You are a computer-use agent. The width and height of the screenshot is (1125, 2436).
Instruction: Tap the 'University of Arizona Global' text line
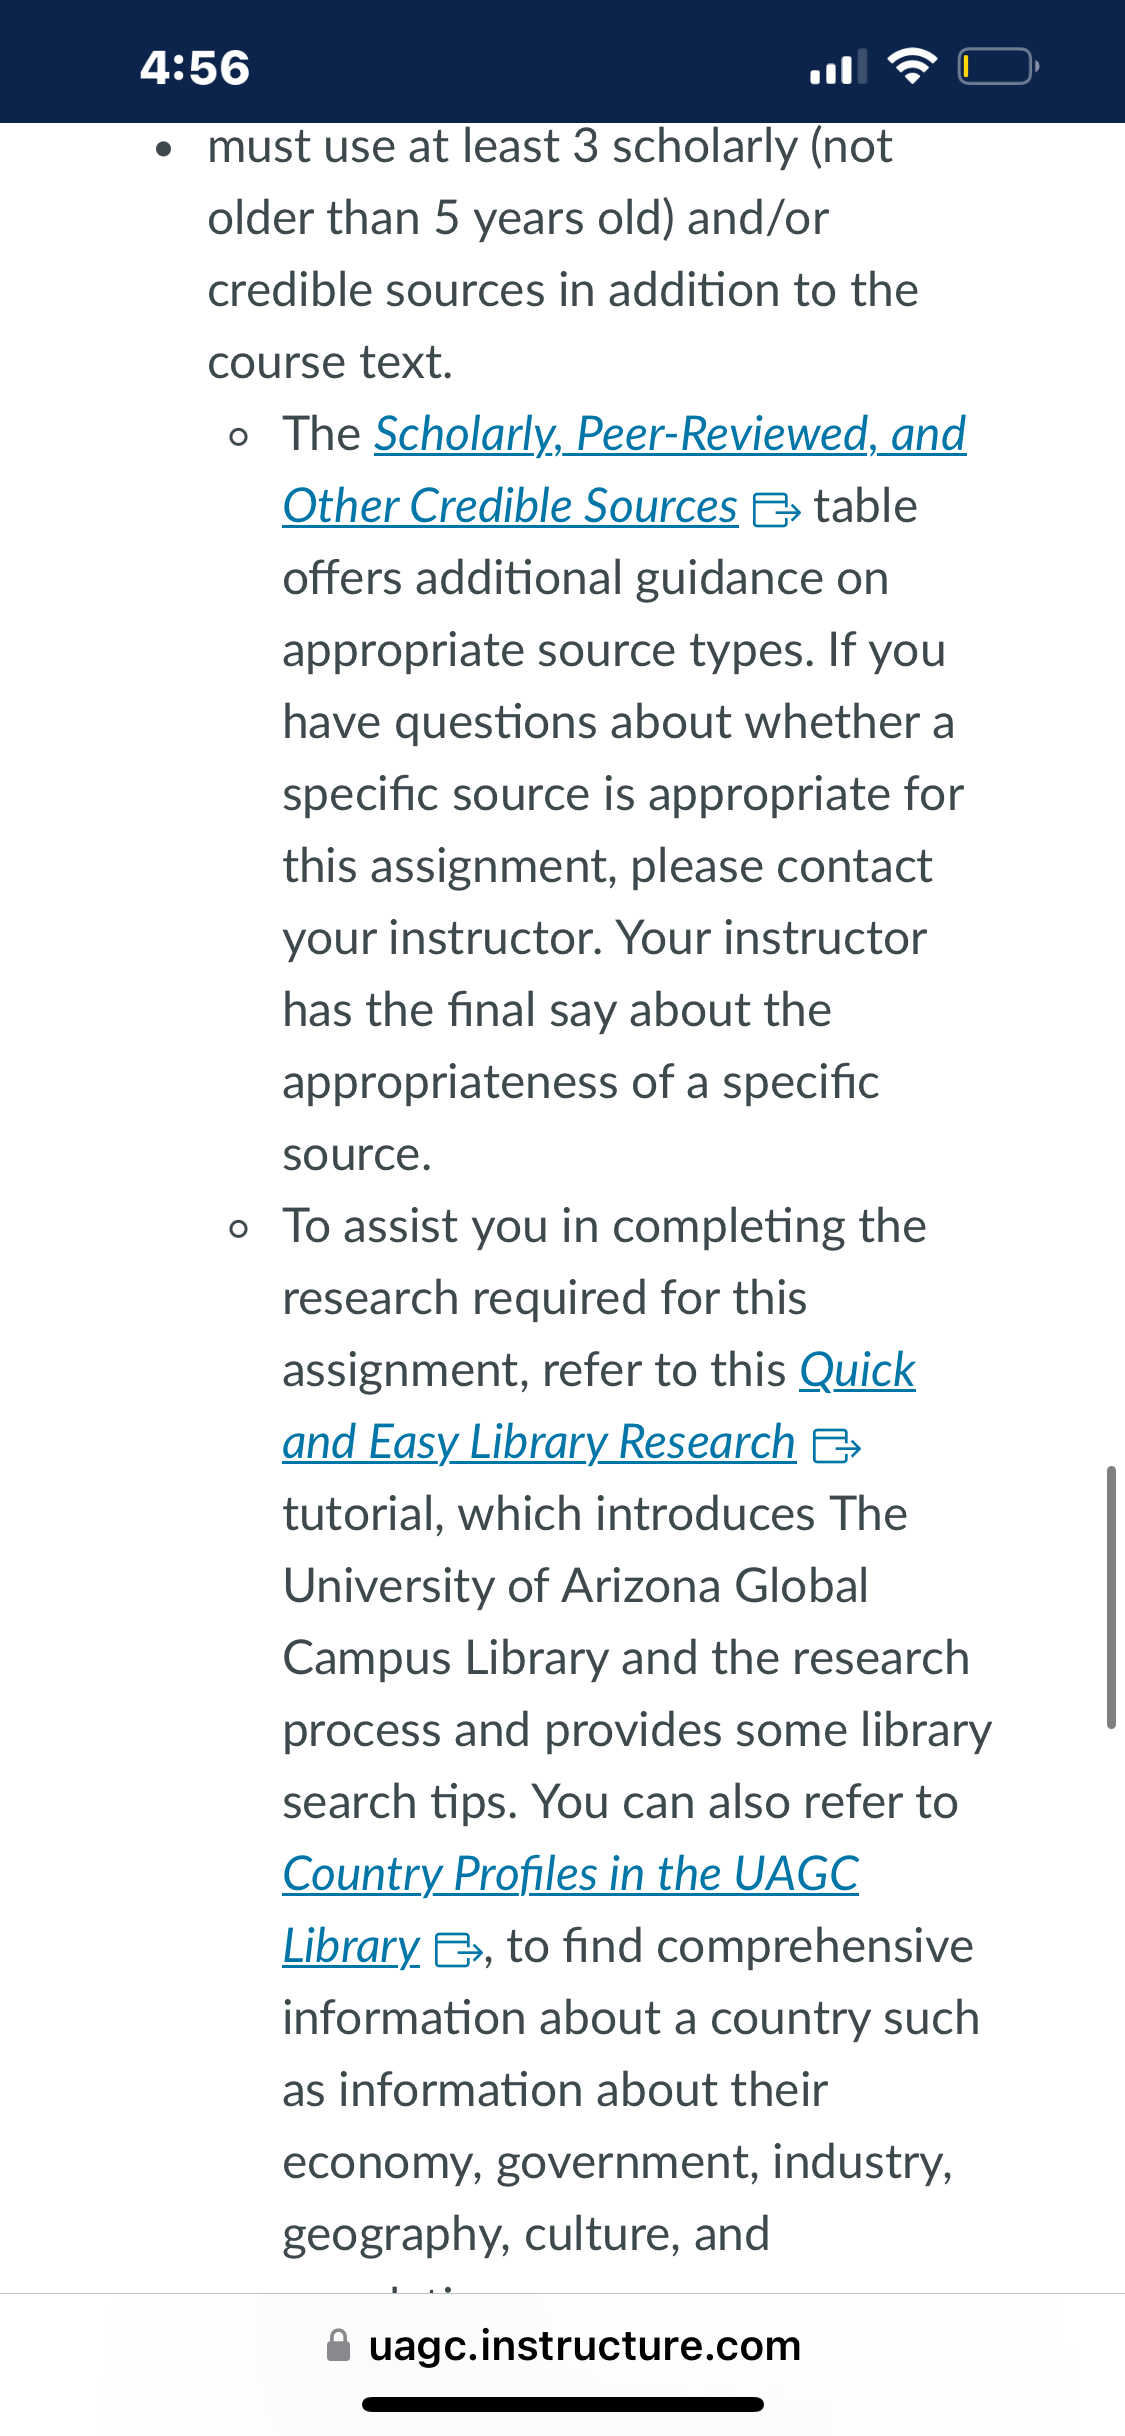click(575, 1586)
